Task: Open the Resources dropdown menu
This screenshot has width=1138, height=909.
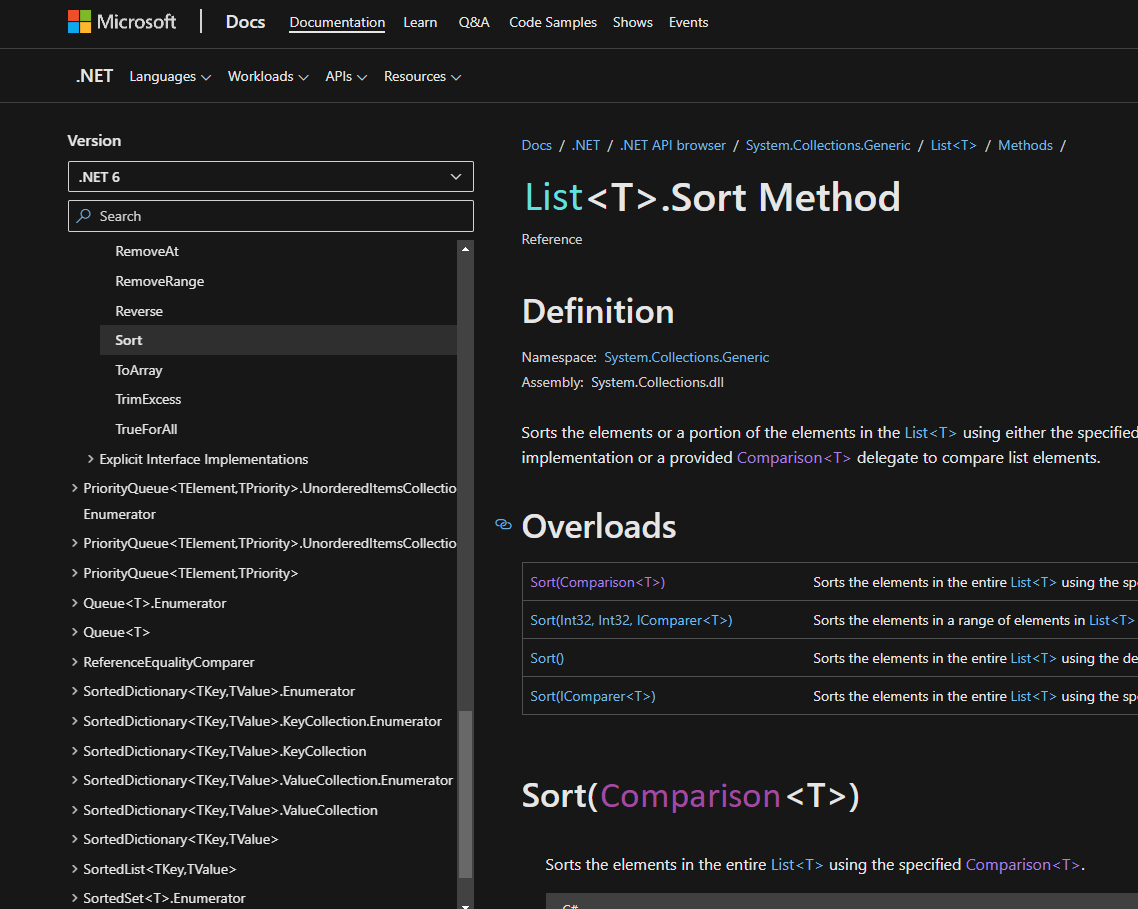Action: point(422,76)
